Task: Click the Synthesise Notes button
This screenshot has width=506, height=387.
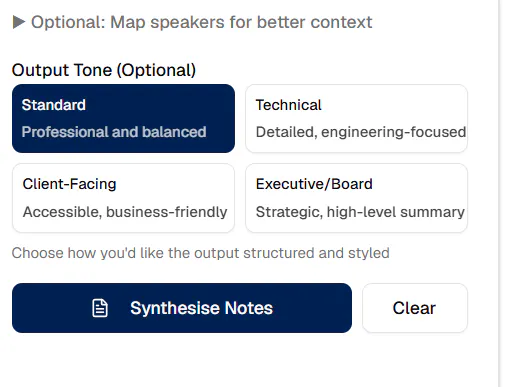Action: [182, 308]
